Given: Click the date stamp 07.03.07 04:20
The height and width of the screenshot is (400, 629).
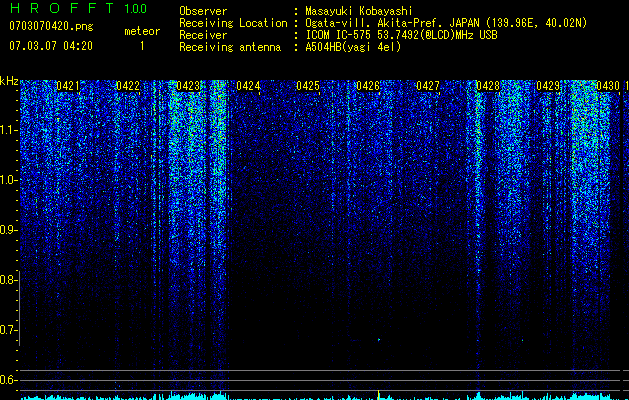Looking at the screenshot, I should pos(51,46).
